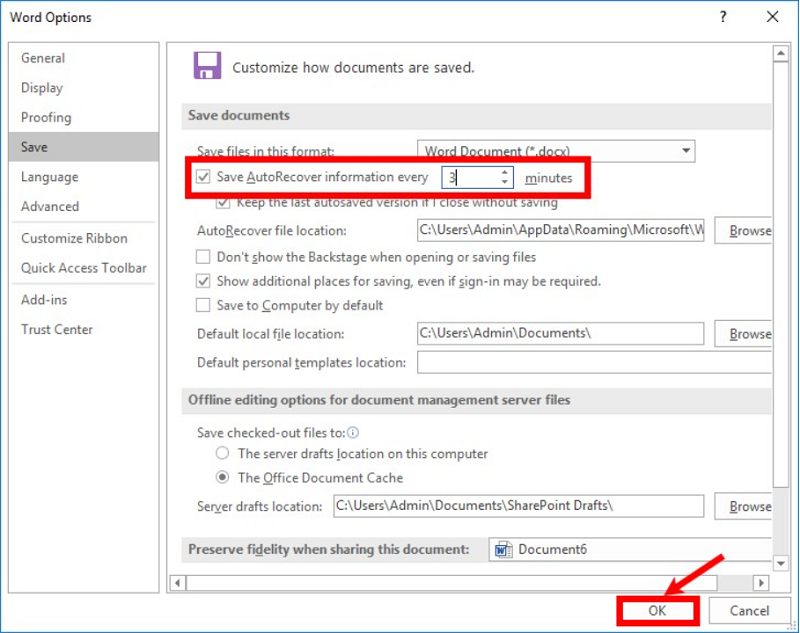Click the Help question mark icon
800x633 pixels.
click(x=723, y=17)
